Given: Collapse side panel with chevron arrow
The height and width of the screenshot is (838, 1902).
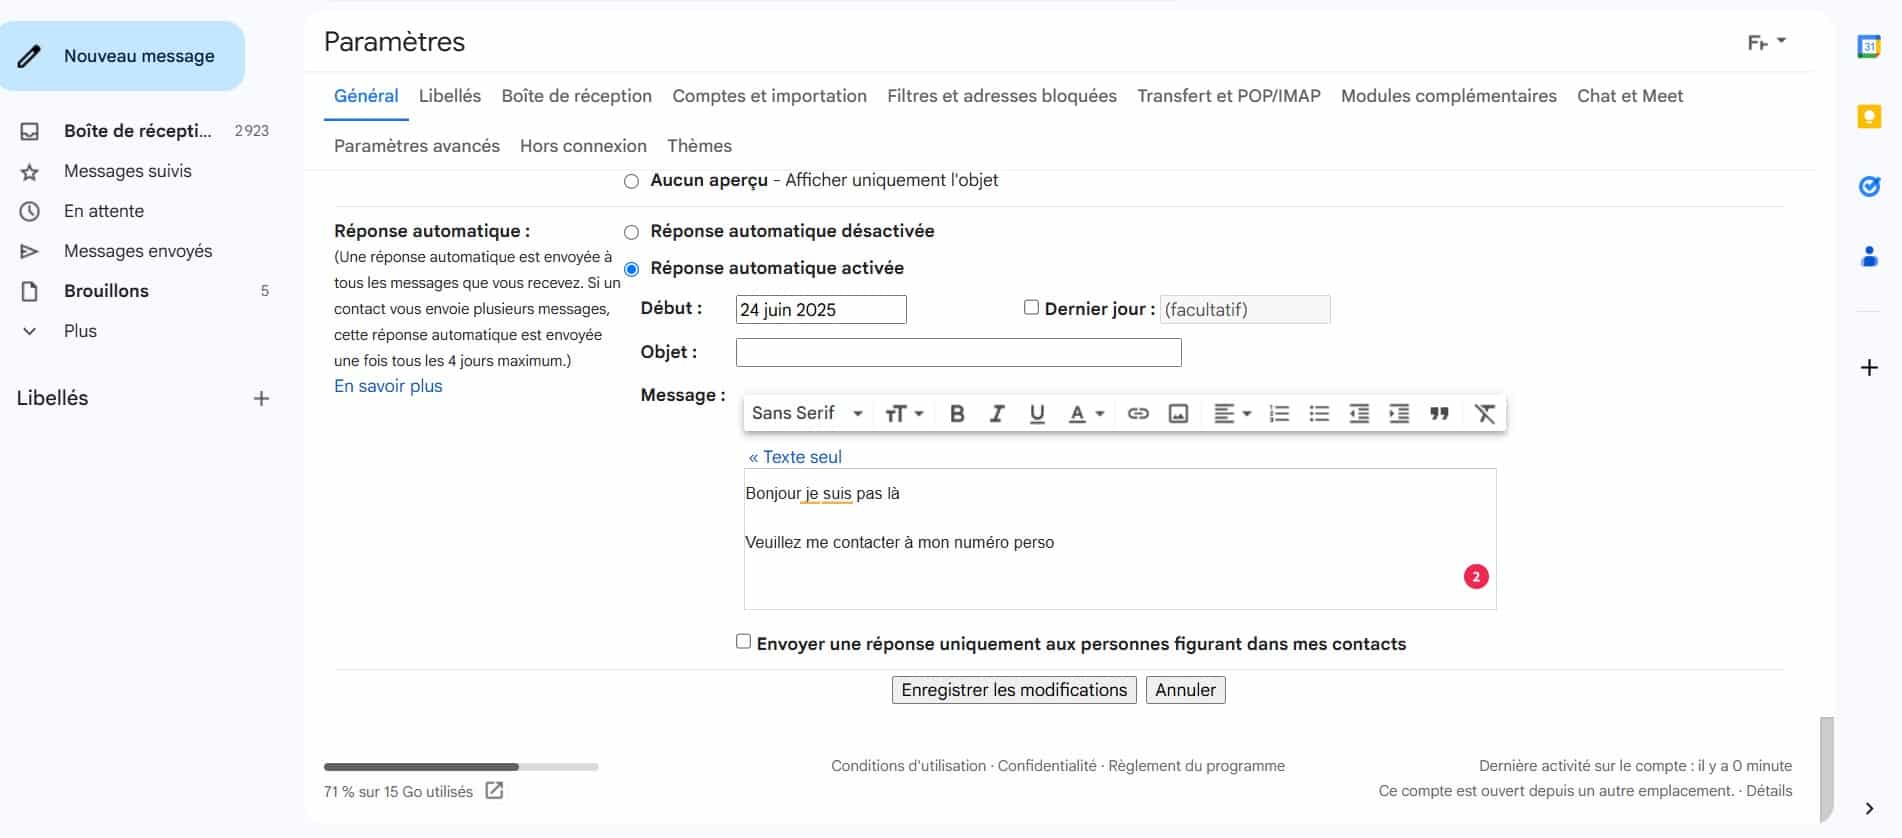Looking at the screenshot, I should point(1869,809).
